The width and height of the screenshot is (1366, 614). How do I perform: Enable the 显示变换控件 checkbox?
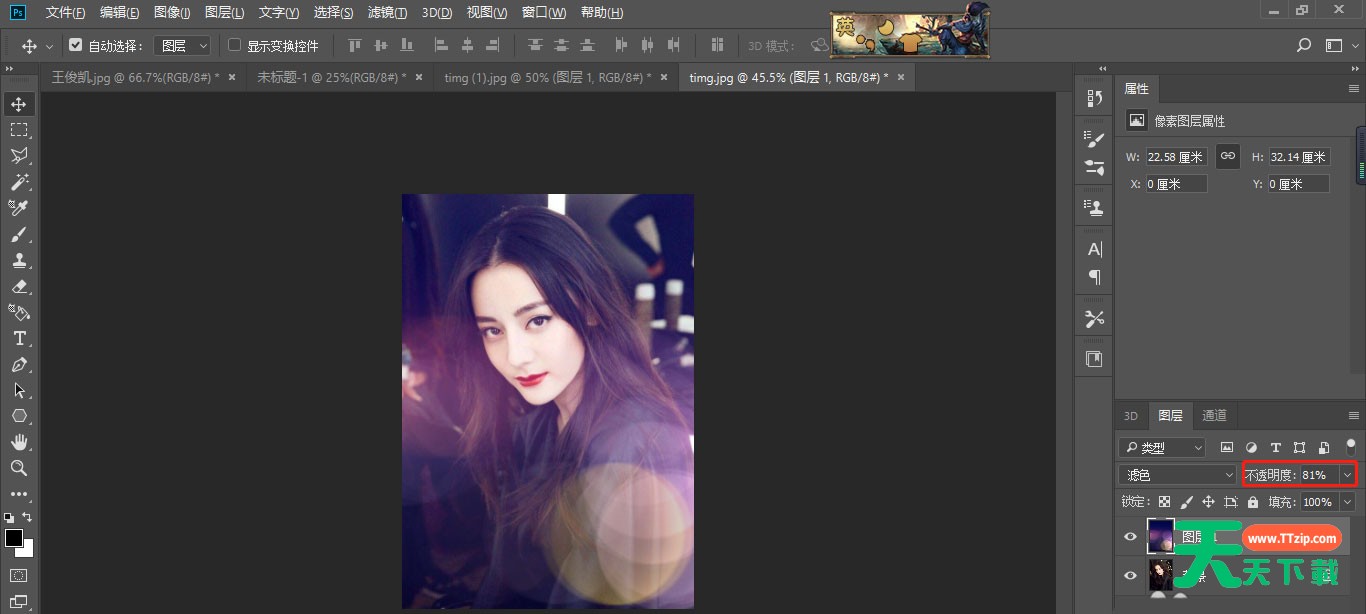(x=235, y=45)
